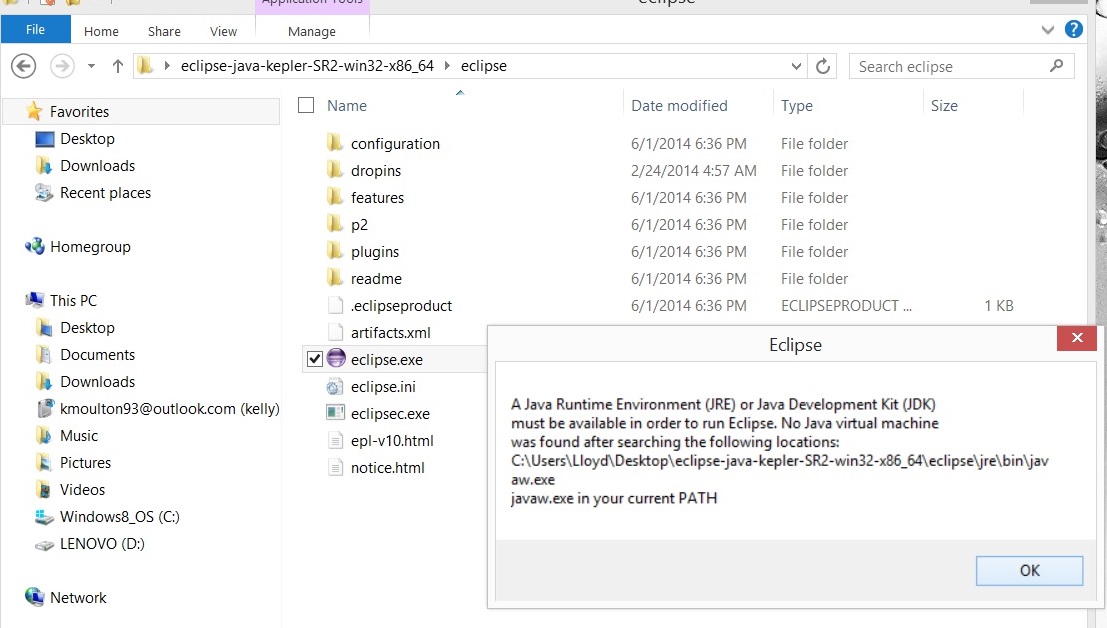This screenshot has width=1107, height=628.
Task: Click the Back navigation arrow
Action: (x=23, y=66)
